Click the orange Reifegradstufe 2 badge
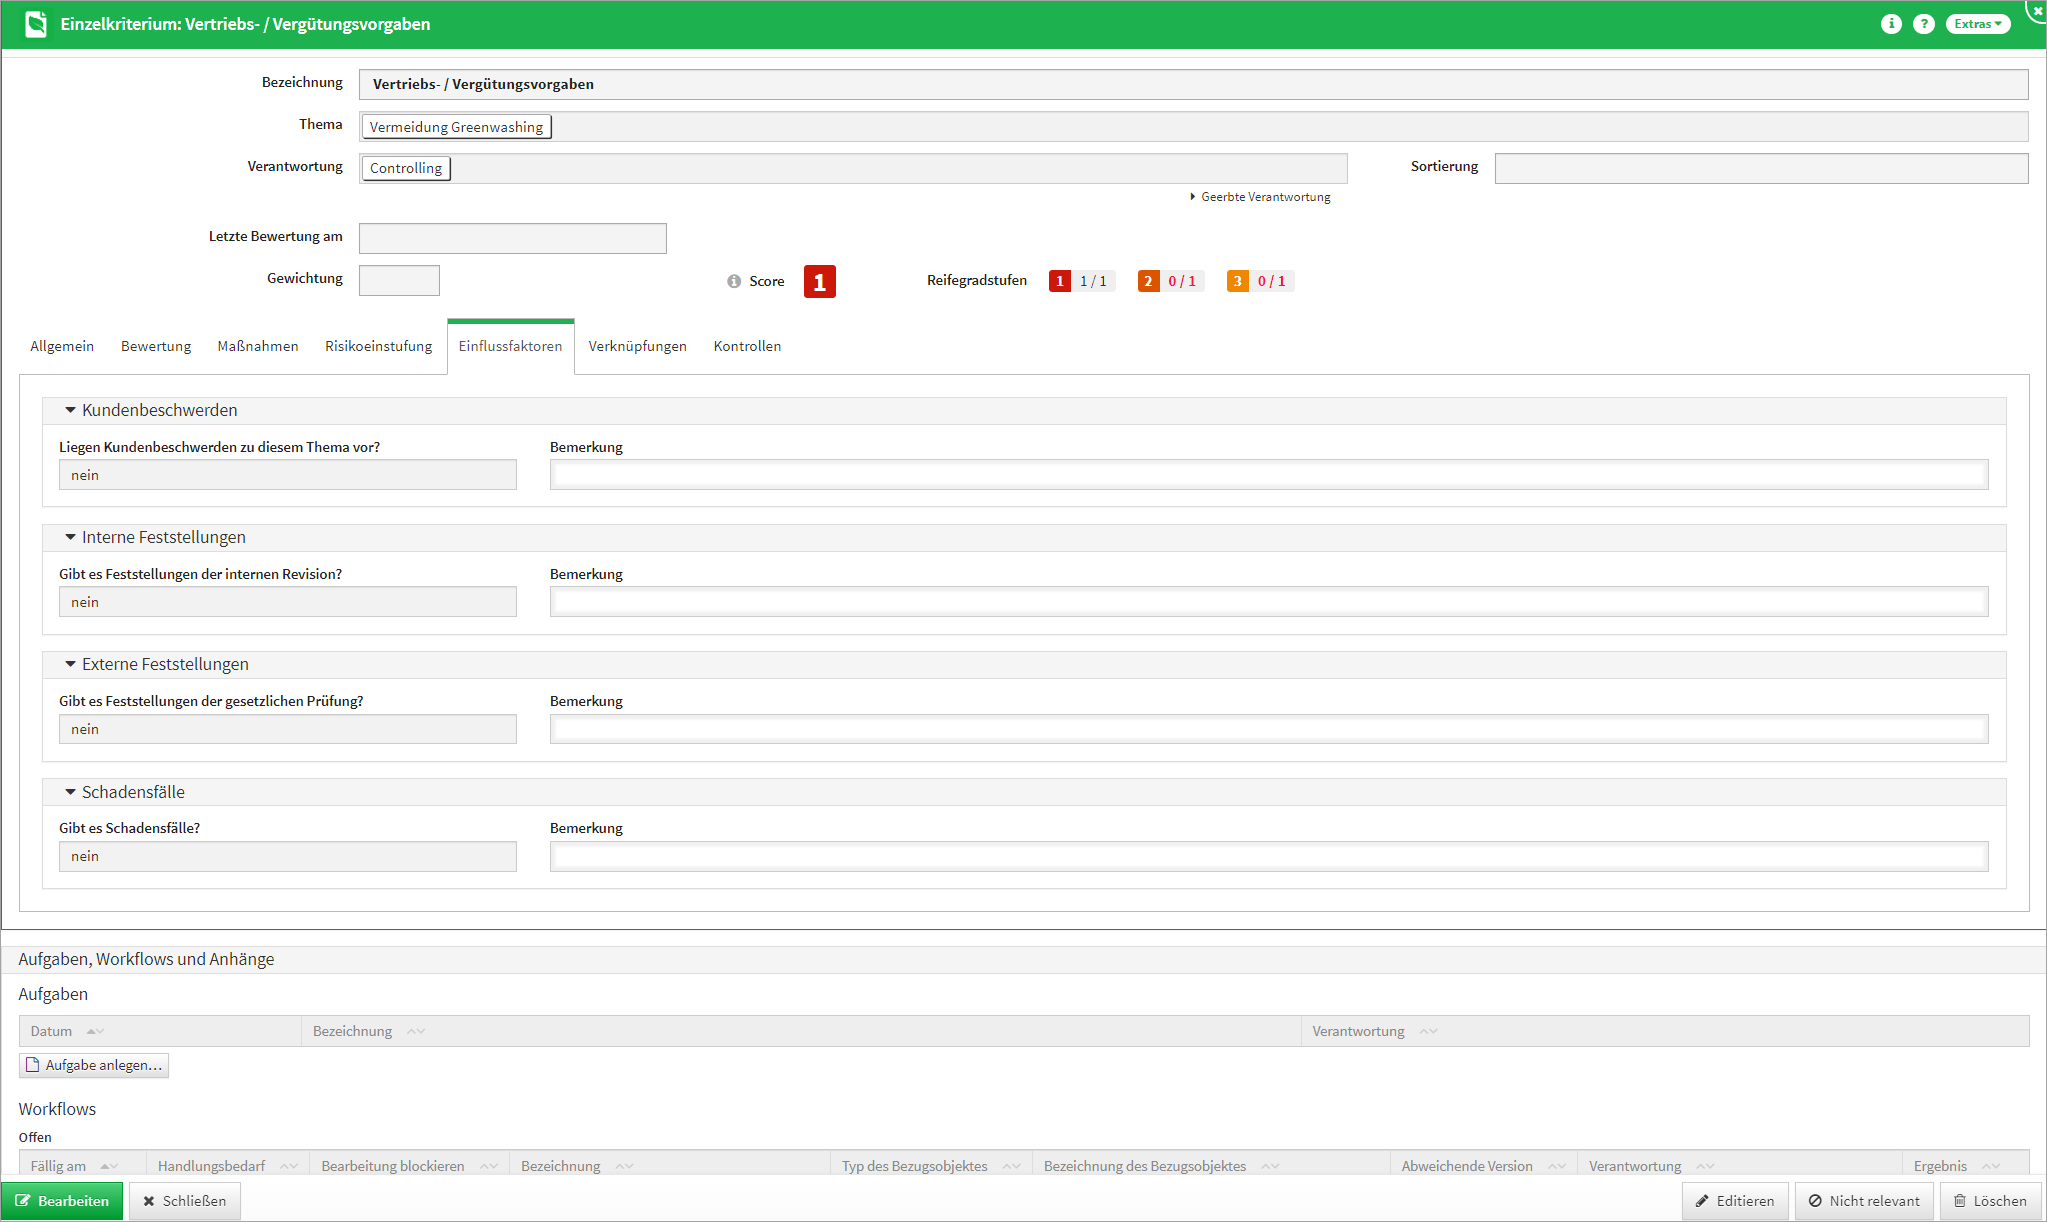 [x=1148, y=281]
